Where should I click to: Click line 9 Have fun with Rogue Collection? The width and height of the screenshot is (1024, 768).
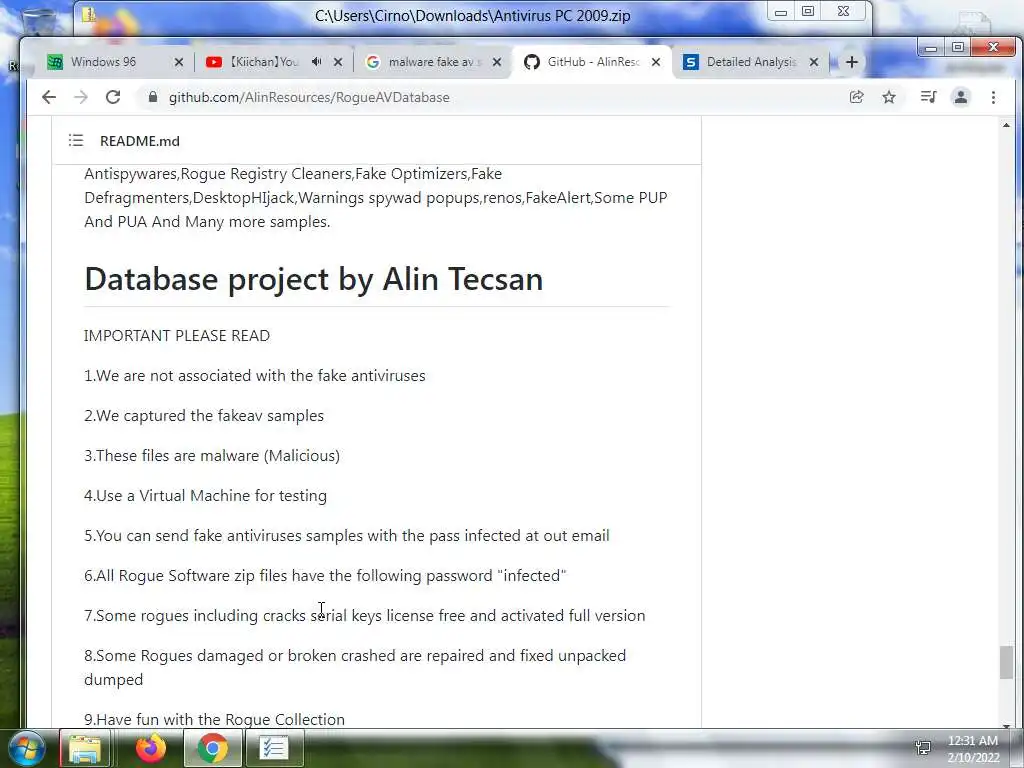(214, 719)
